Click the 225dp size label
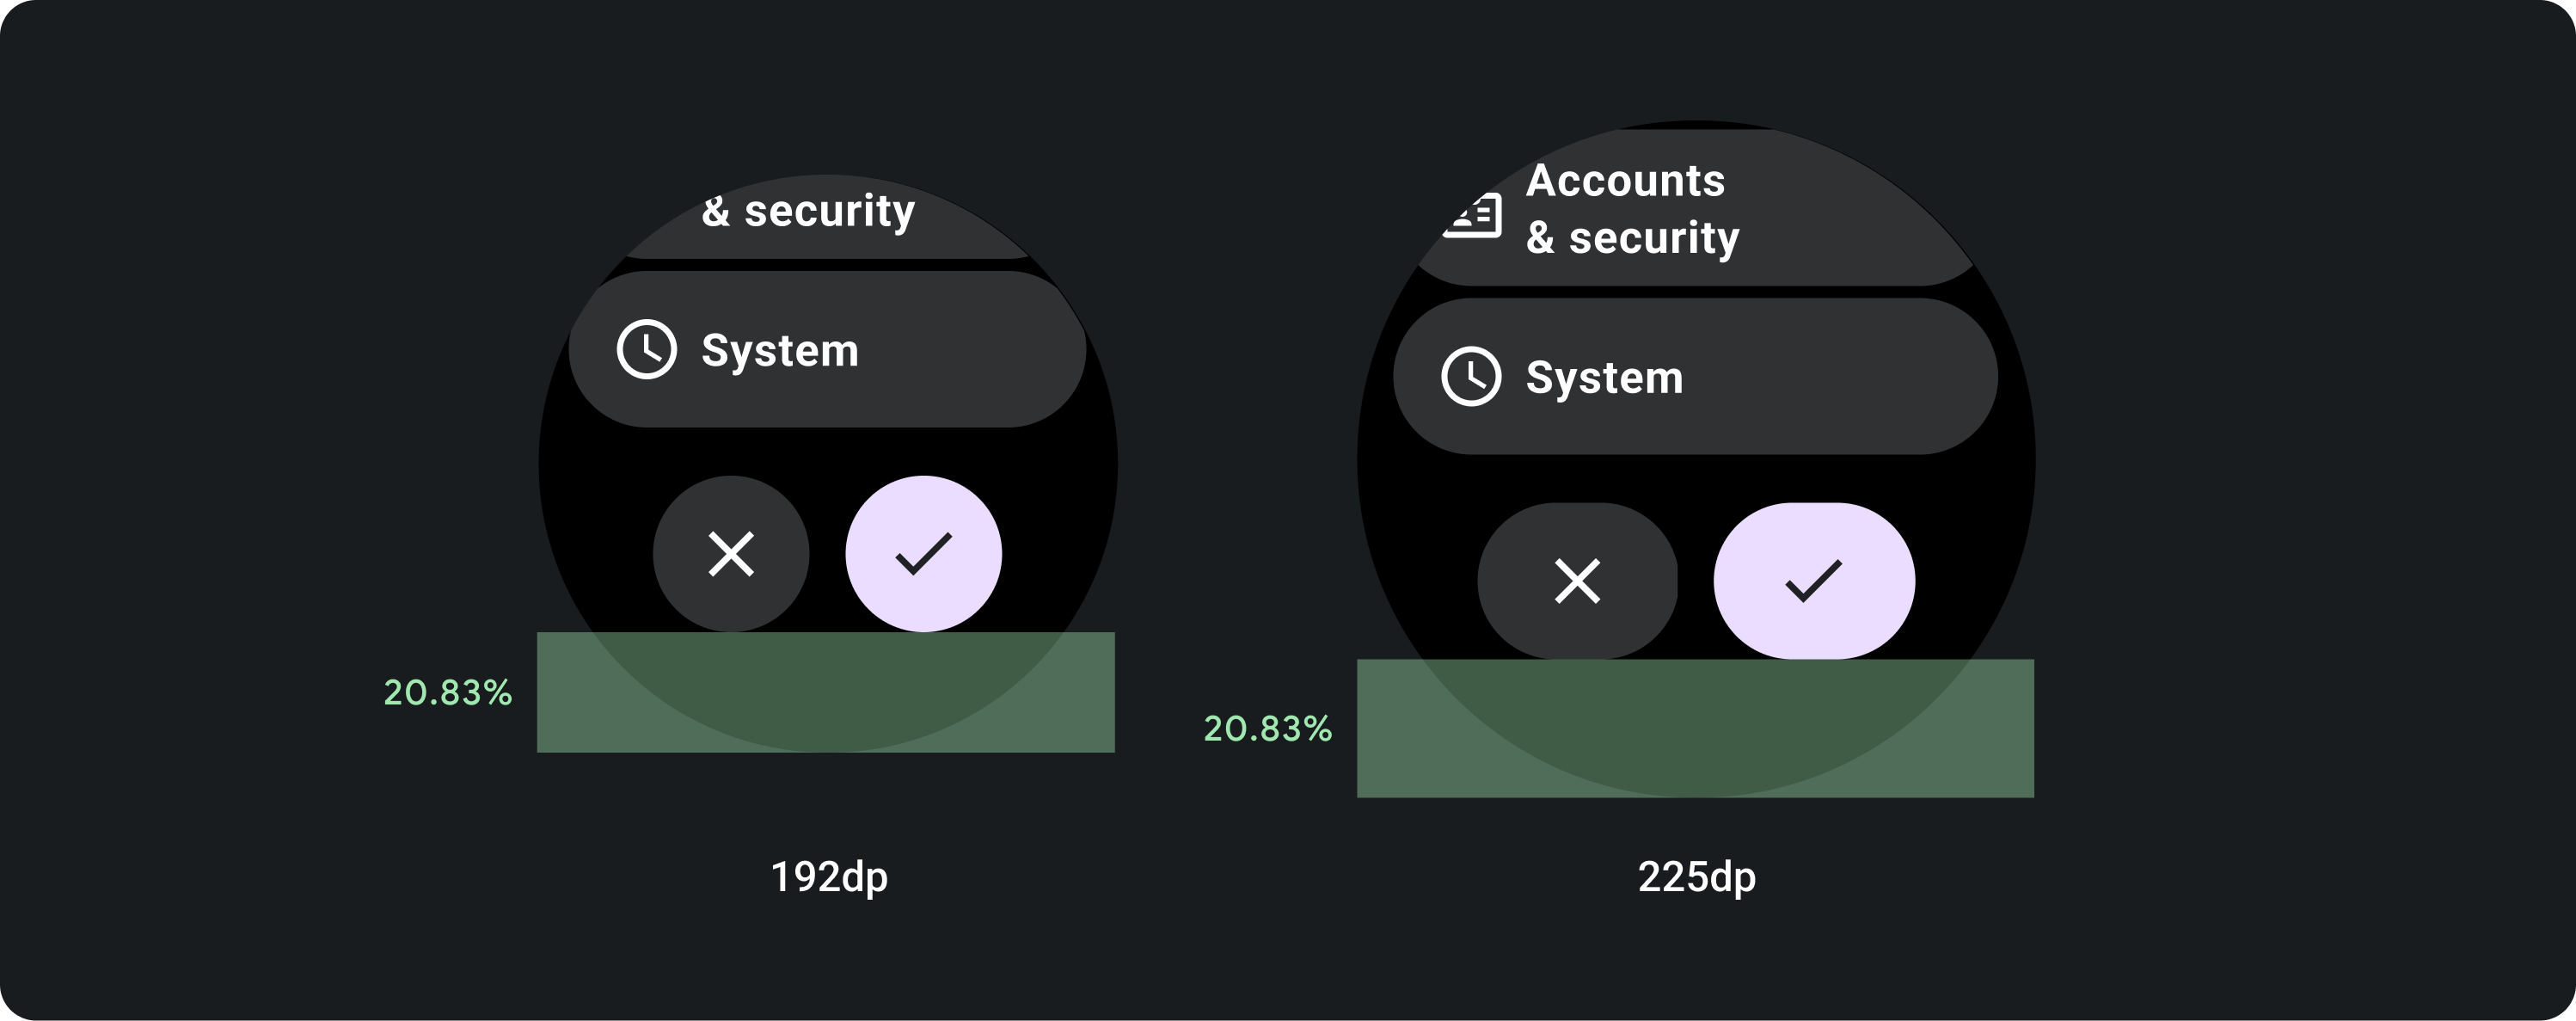The height and width of the screenshot is (1021, 2576). [x=1696, y=877]
